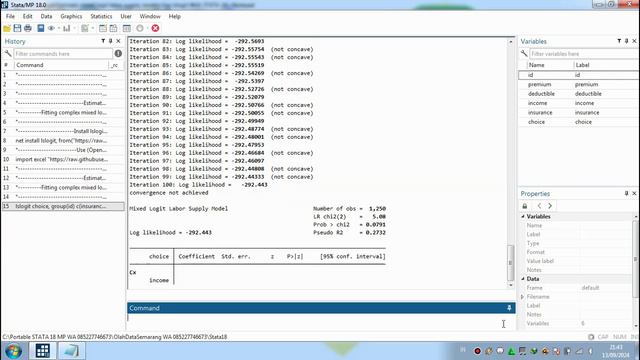Open the Data menu
The image size is (640, 360).
46,16
